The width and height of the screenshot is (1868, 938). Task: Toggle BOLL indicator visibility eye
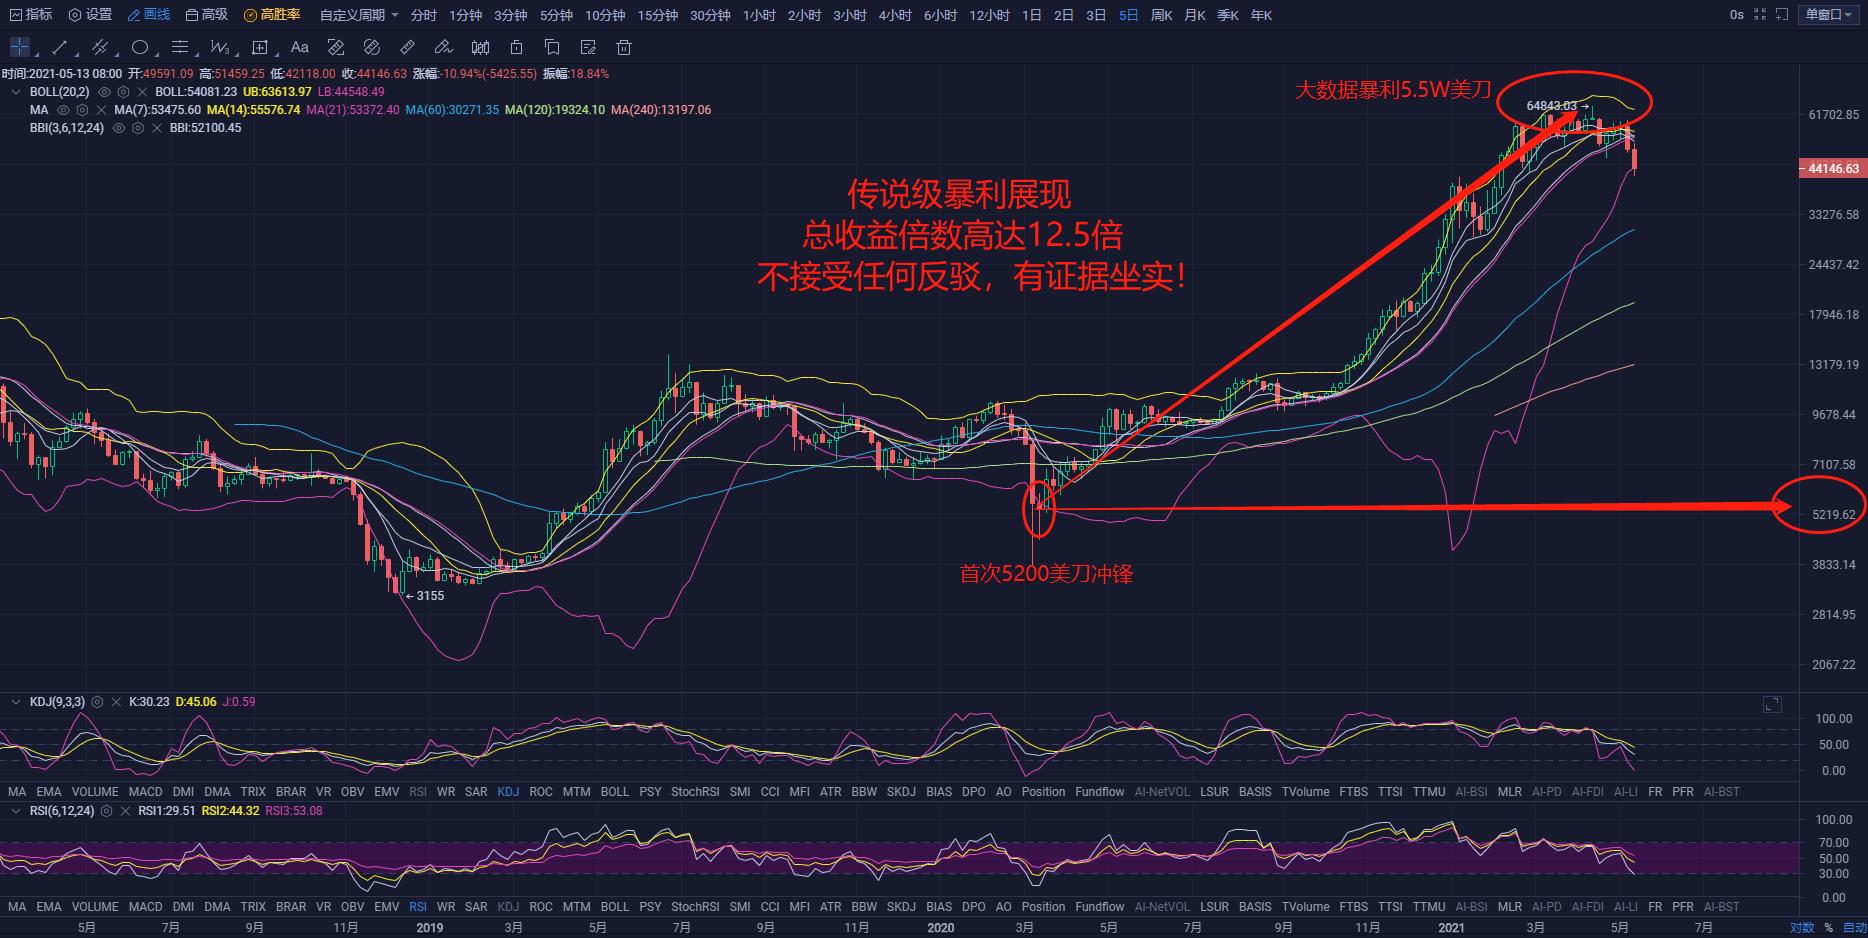(x=104, y=92)
